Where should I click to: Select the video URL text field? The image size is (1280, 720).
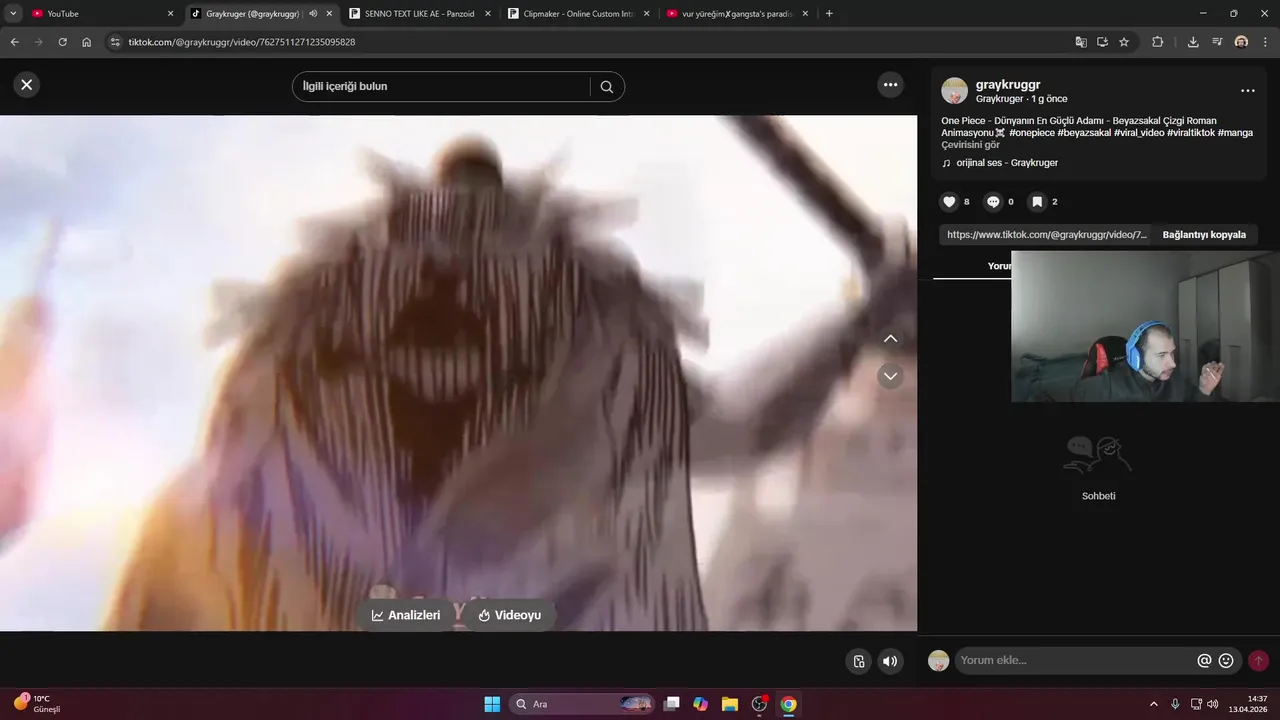point(1046,235)
